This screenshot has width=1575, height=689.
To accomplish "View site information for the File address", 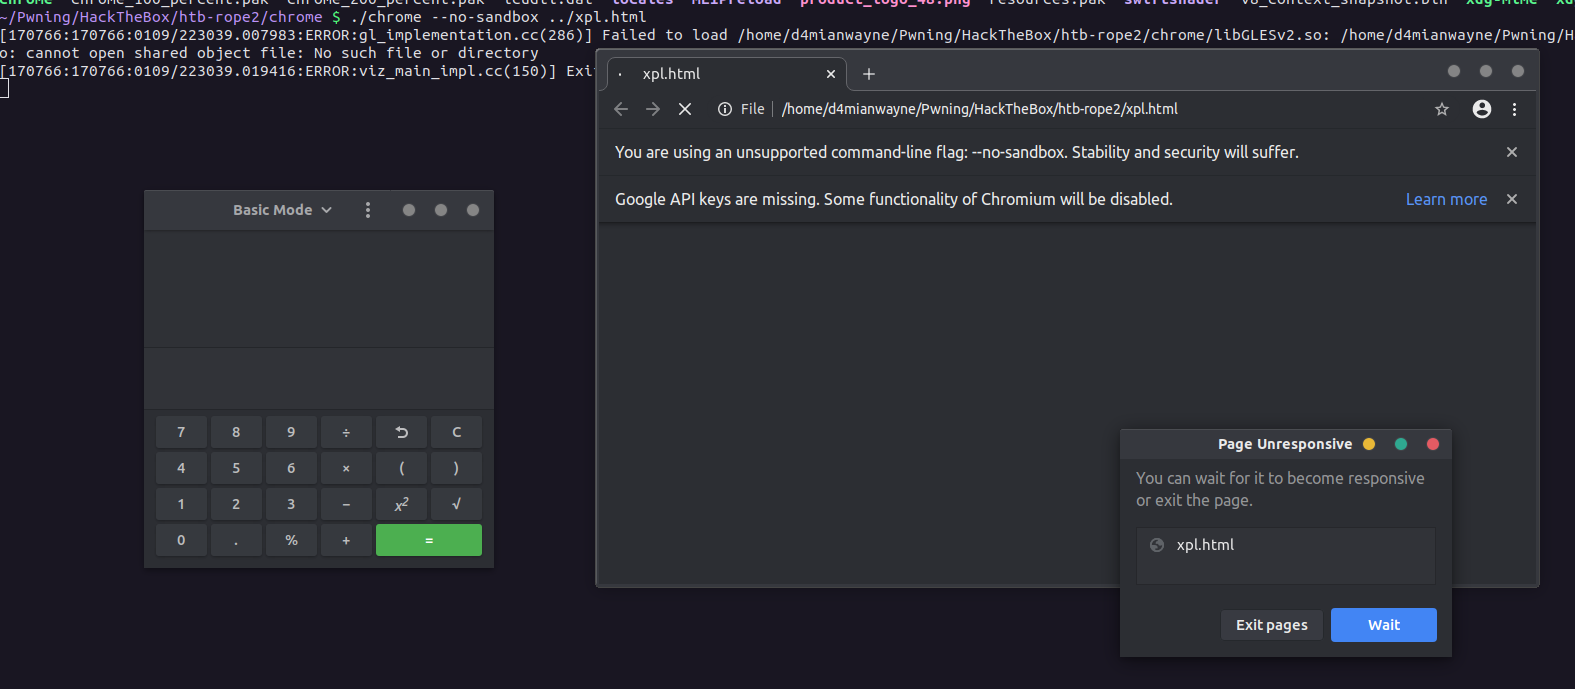I will [x=725, y=109].
